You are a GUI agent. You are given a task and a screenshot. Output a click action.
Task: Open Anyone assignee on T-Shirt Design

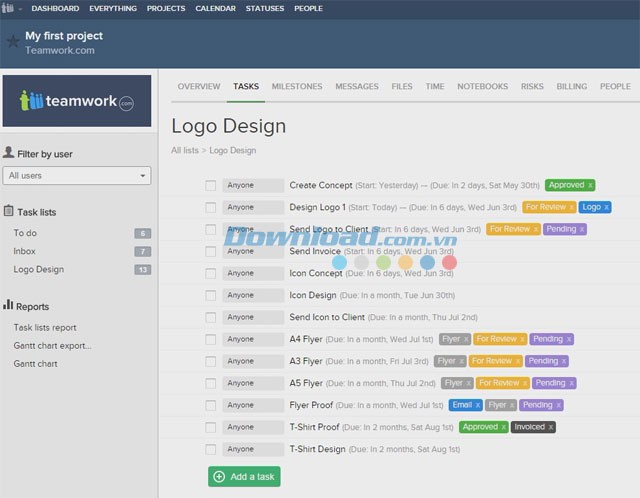pyautogui.click(x=253, y=449)
